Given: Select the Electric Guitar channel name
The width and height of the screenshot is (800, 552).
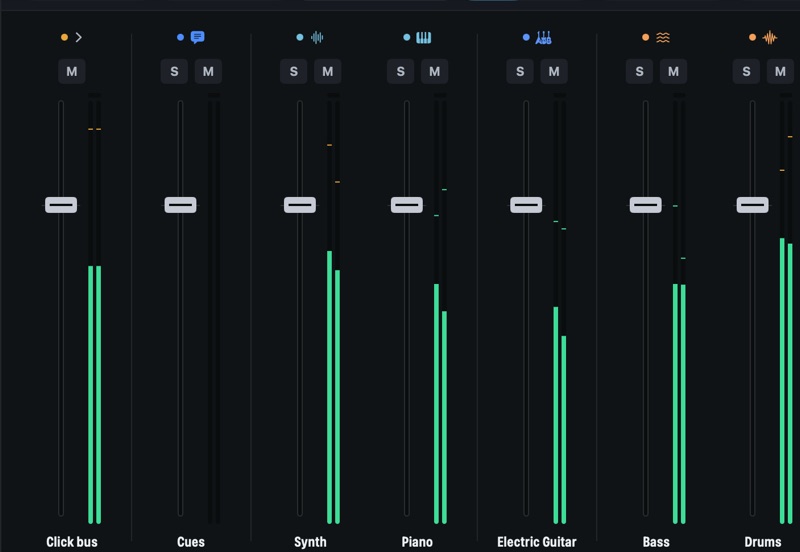Looking at the screenshot, I should tap(537, 542).
